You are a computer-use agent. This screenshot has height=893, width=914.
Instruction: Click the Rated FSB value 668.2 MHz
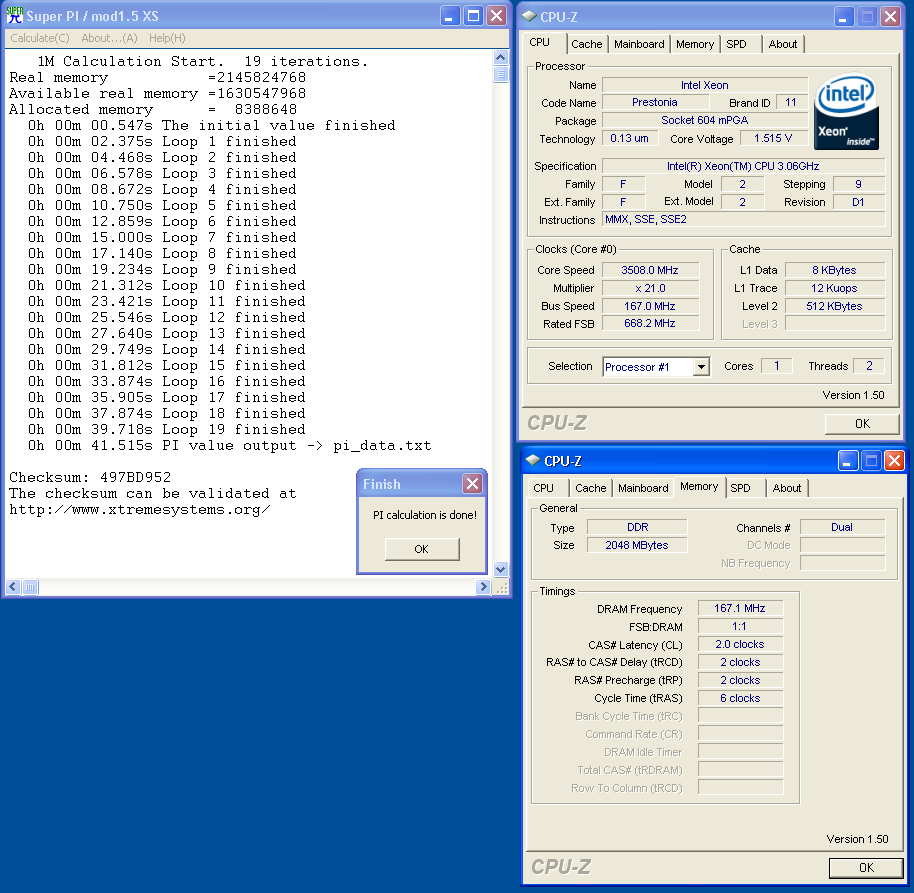click(x=650, y=324)
